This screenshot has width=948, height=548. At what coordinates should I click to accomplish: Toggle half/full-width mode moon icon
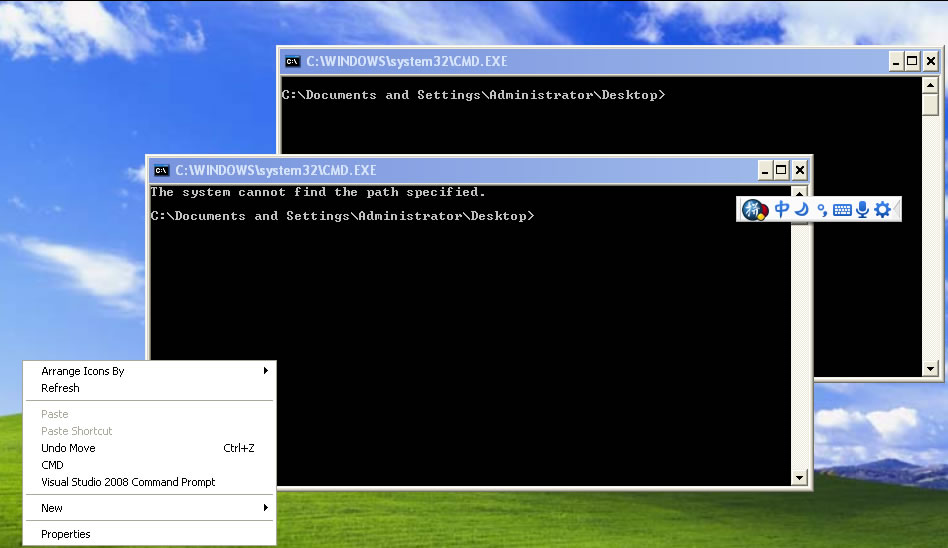click(802, 209)
